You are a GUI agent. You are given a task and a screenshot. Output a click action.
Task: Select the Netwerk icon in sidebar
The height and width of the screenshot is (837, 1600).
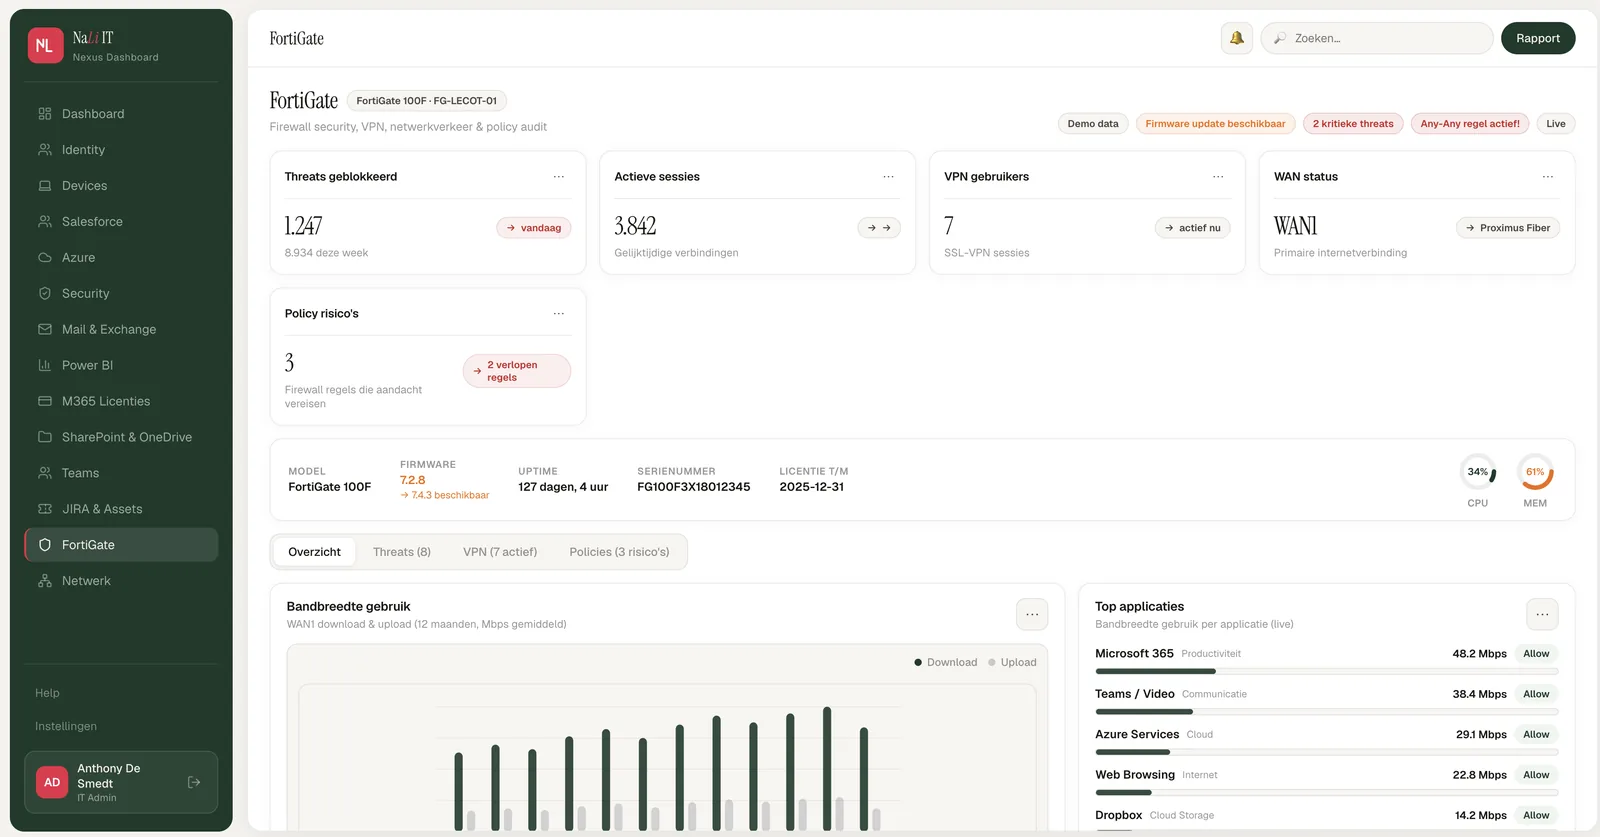tap(45, 581)
